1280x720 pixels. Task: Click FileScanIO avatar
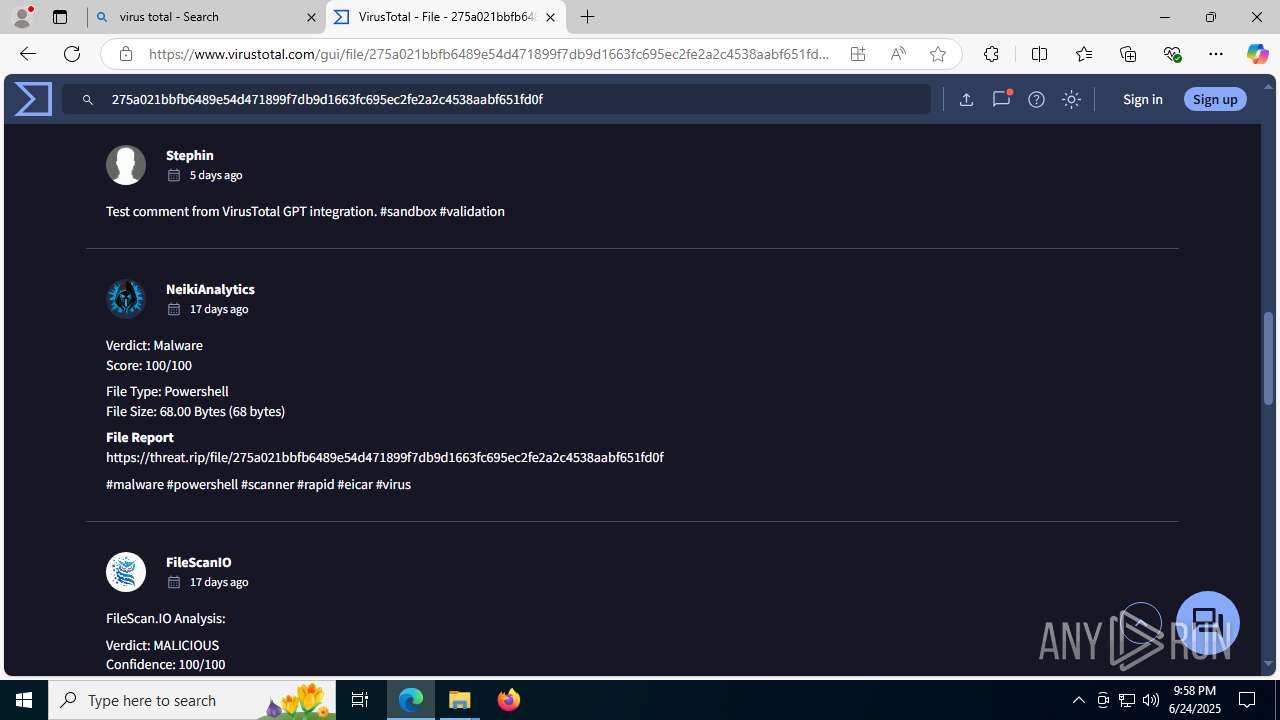126,572
